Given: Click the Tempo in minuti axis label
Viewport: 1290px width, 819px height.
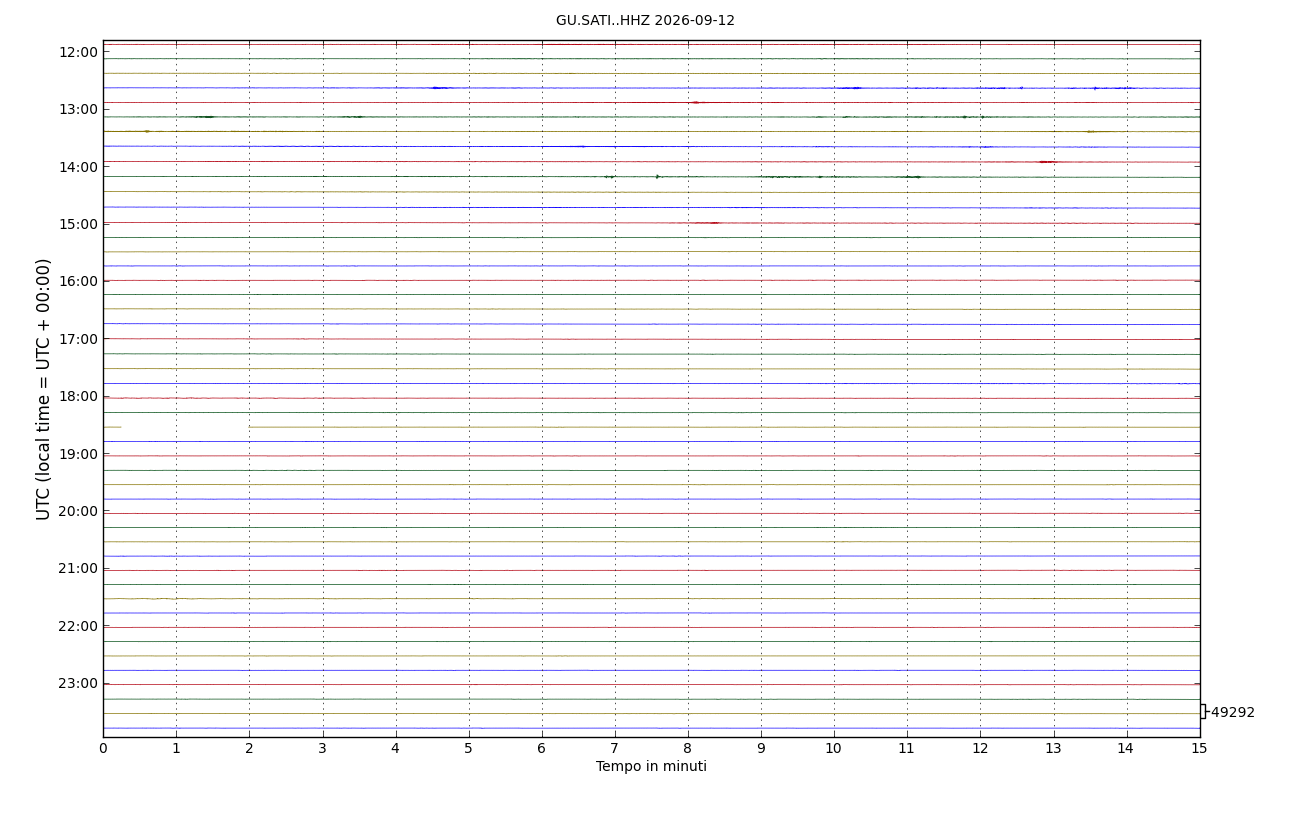Looking at the screenshot, I should pyautogui.click(x=651, y=767).
